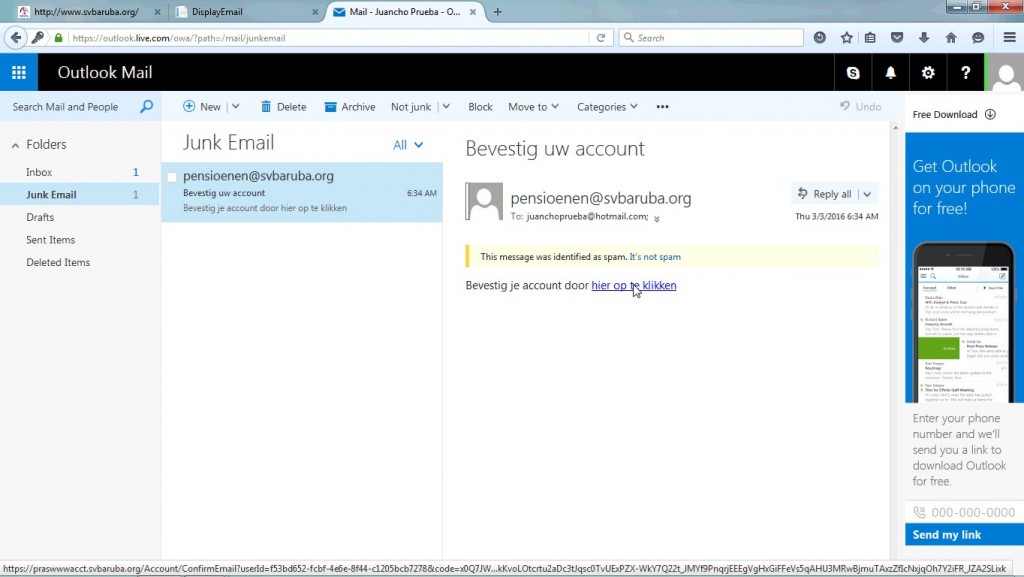Open Skype from the Outlook header

click(853, 72)
